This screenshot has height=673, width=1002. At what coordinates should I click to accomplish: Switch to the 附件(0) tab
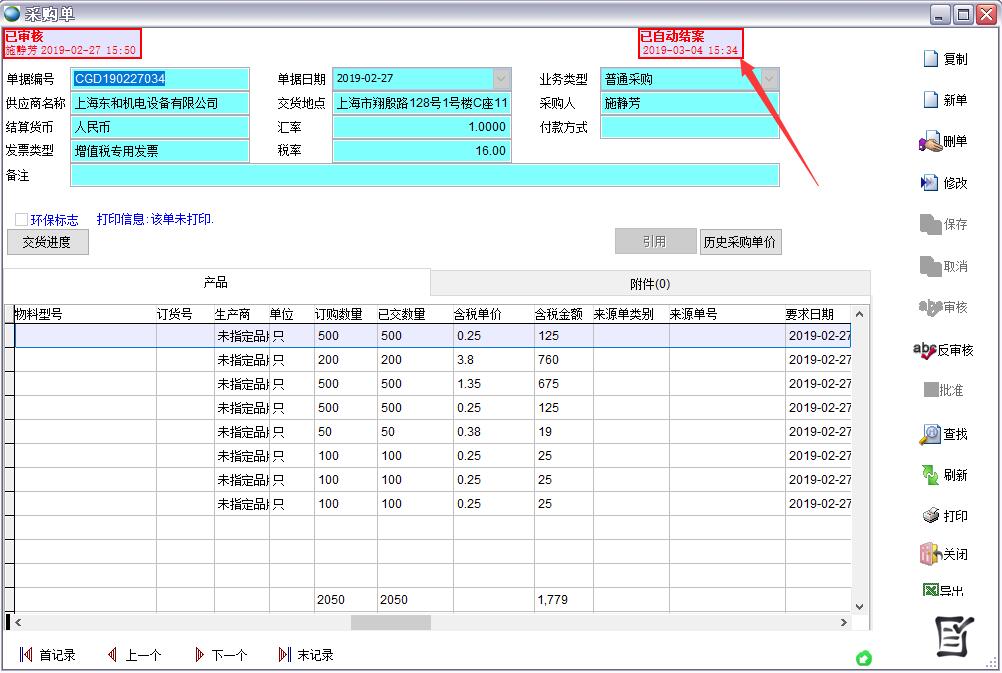click(650, 283)
